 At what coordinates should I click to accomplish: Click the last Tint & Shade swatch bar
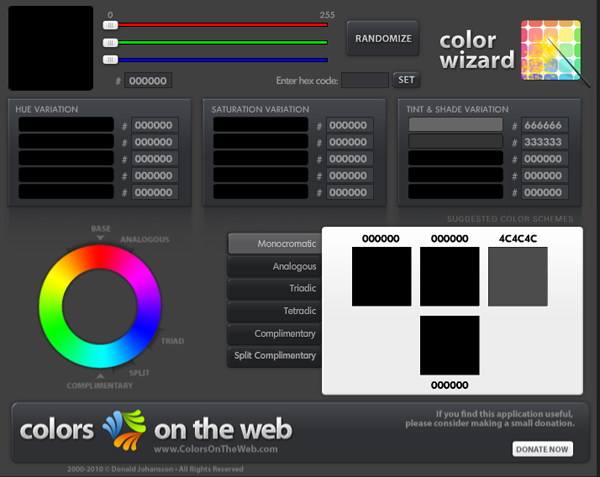pyautogui.click(x=455, y=192)
